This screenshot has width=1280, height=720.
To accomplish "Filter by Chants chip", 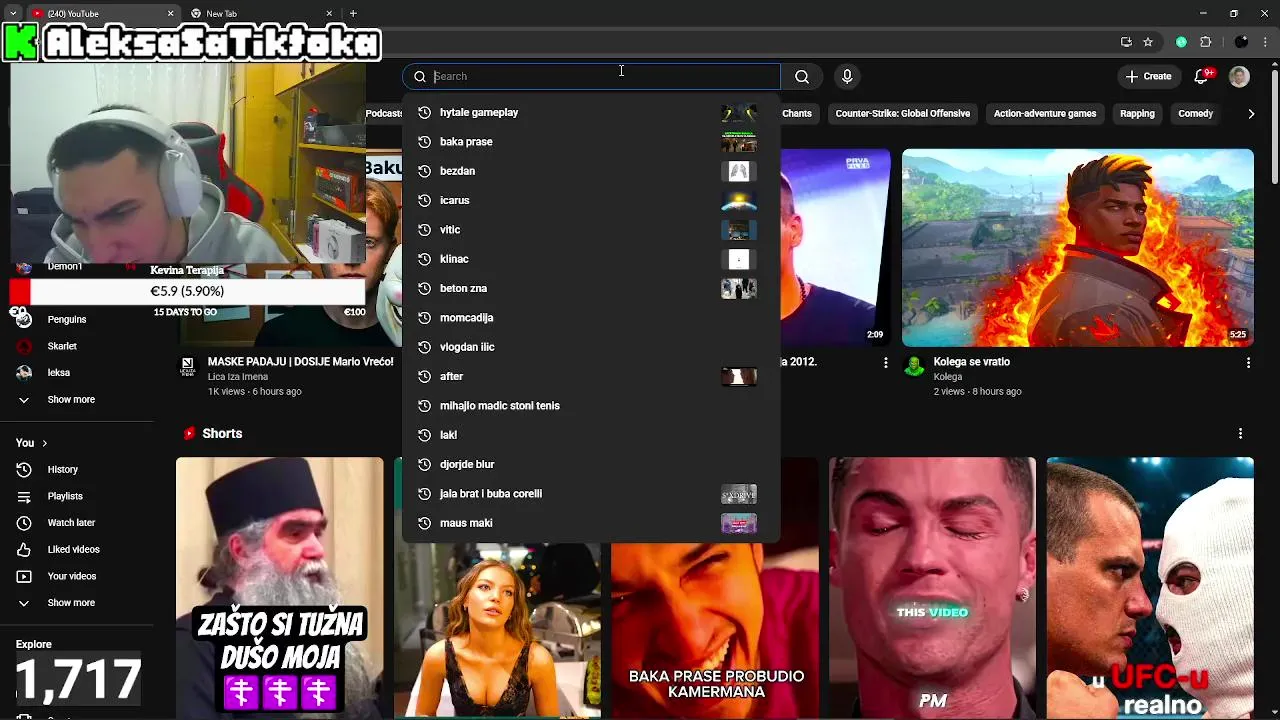I will (797, 114).
